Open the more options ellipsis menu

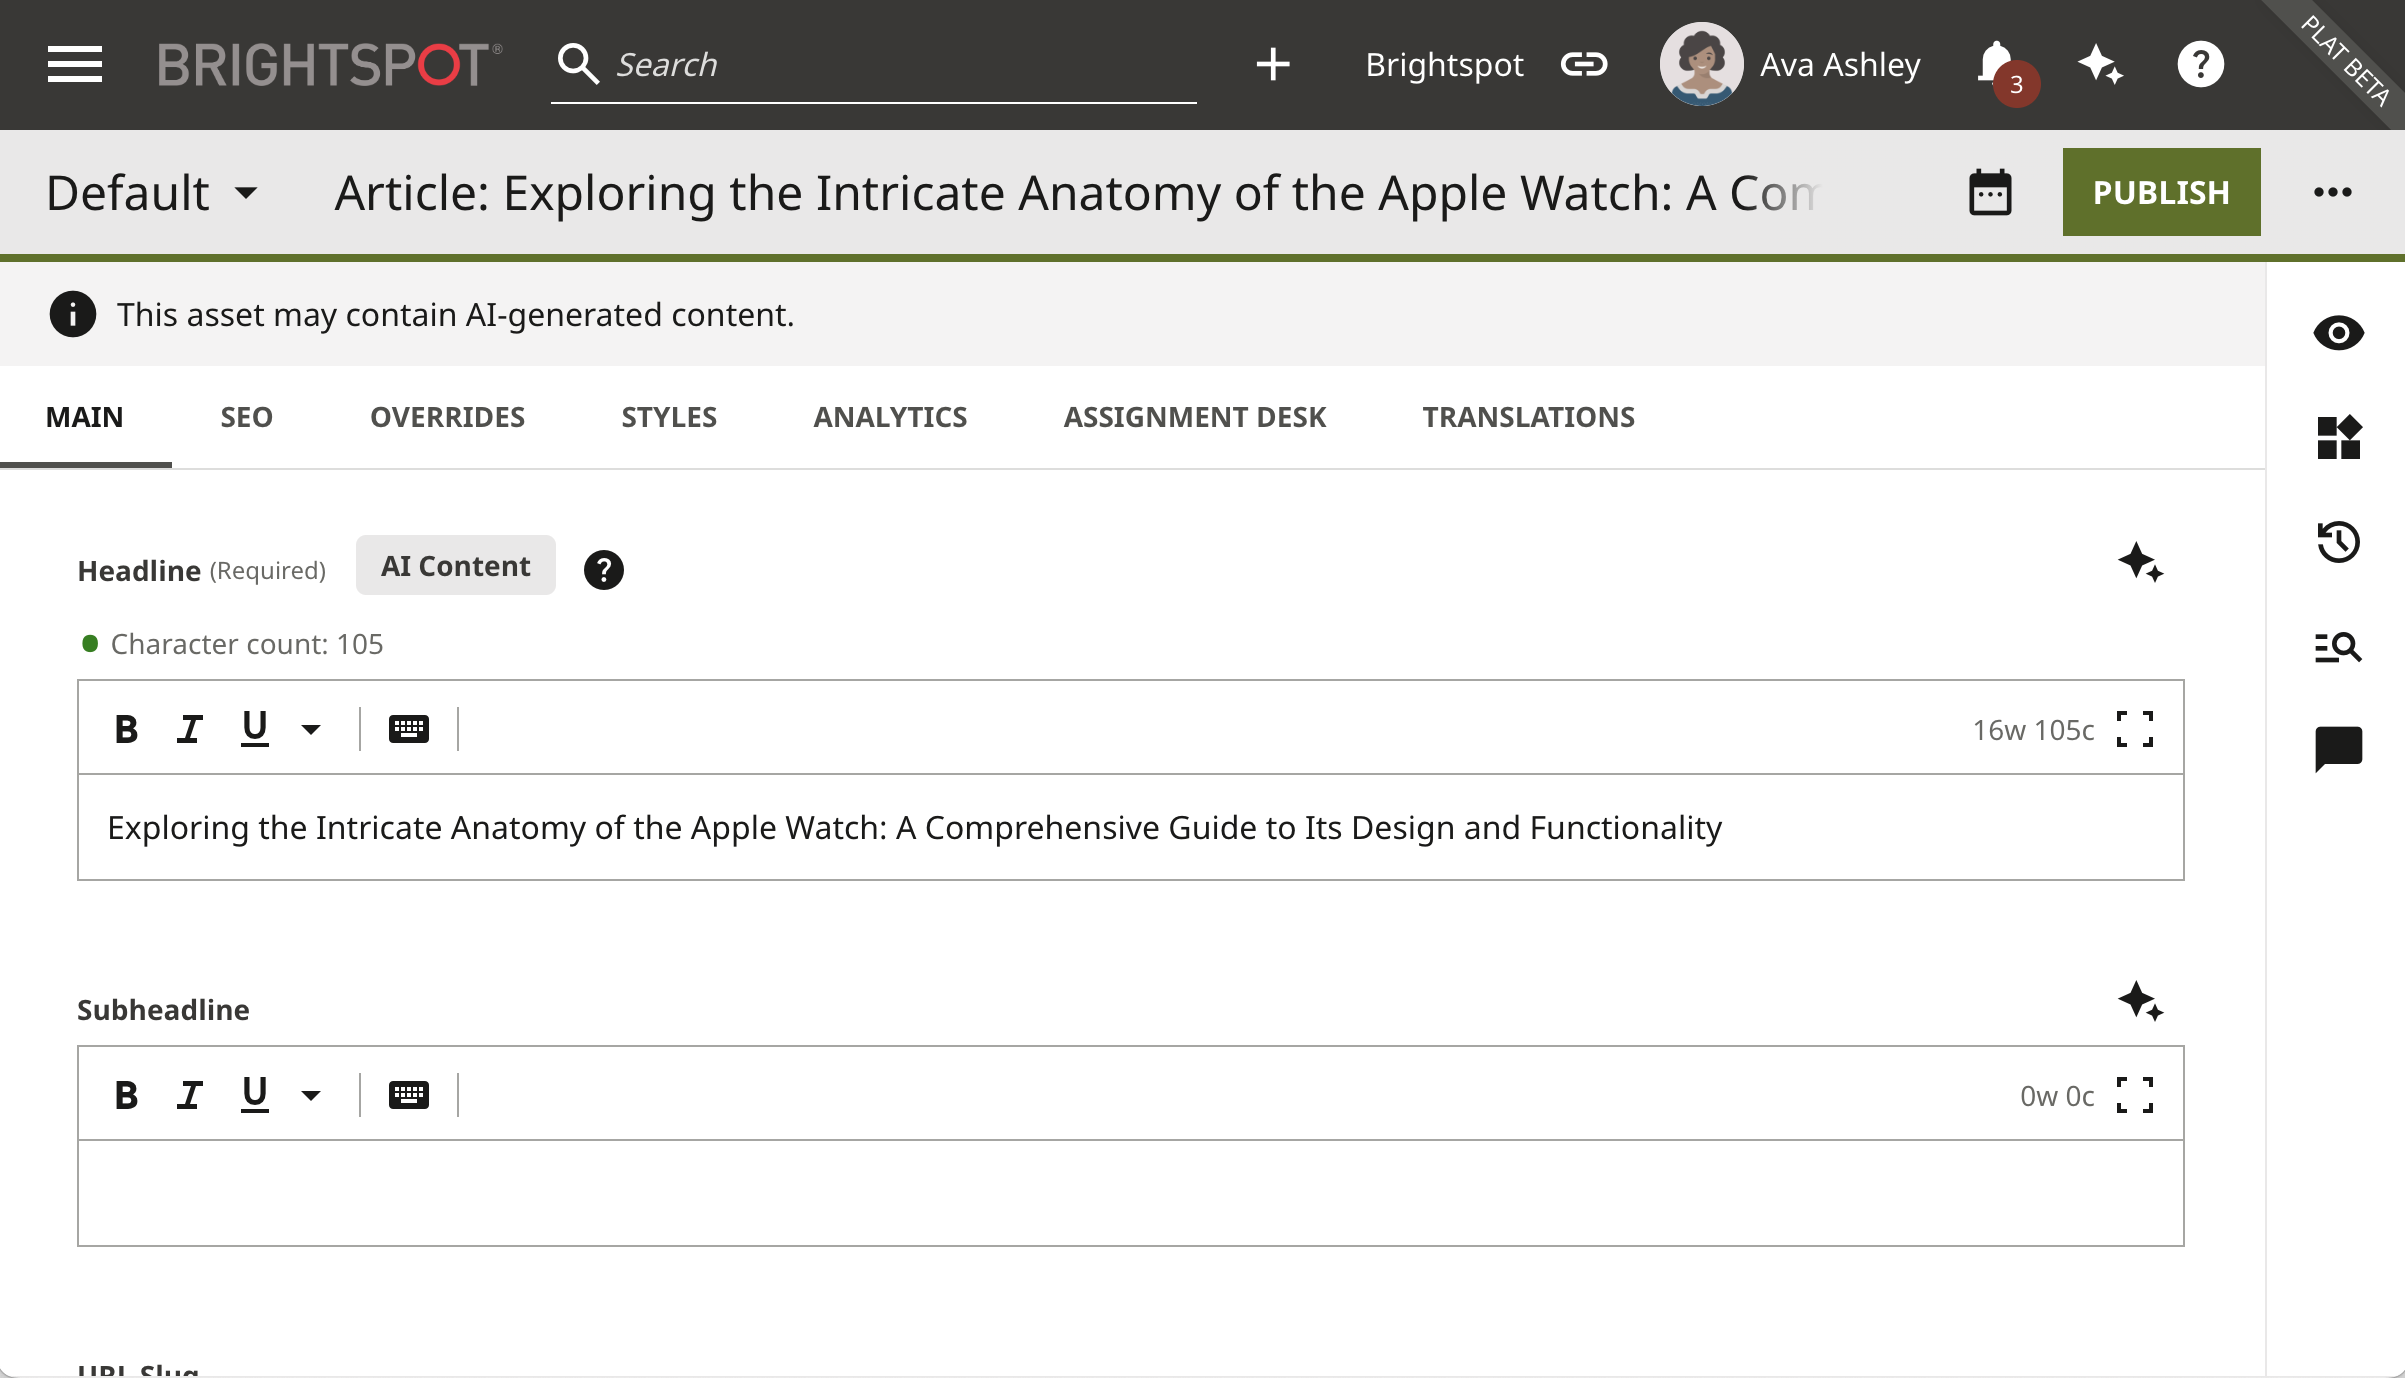click(x=2332, y=192)
